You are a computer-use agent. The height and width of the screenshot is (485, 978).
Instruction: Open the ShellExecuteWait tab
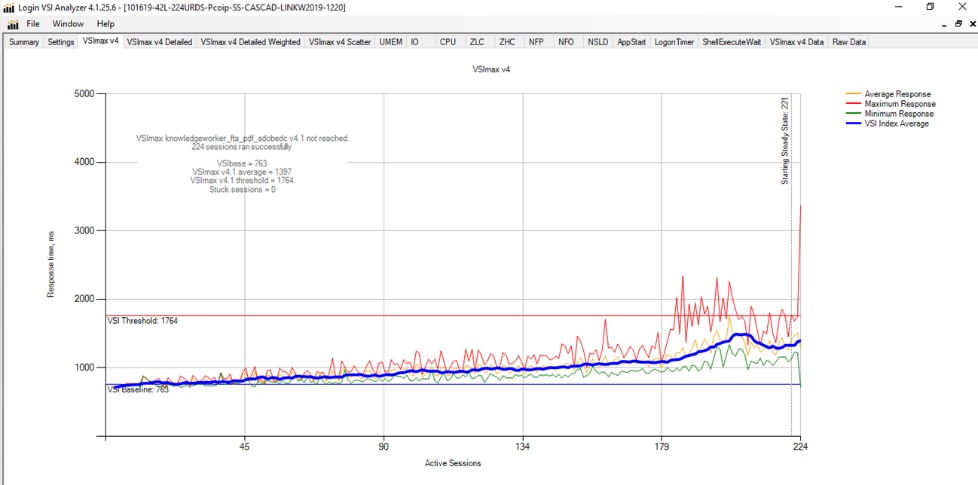(x=731, y=42)
